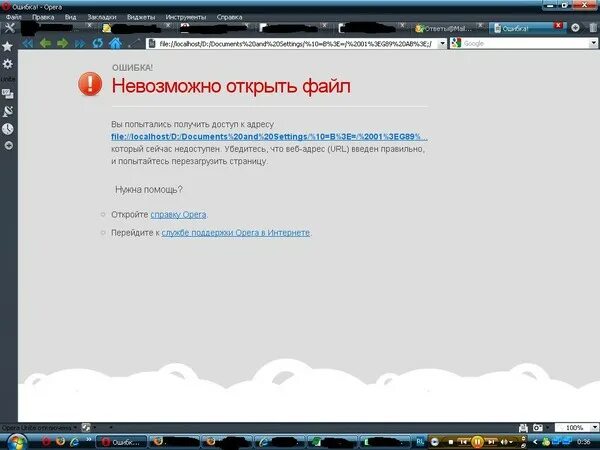
Task: Close the Ошибка! tab with red X
Action: (558, 25)
